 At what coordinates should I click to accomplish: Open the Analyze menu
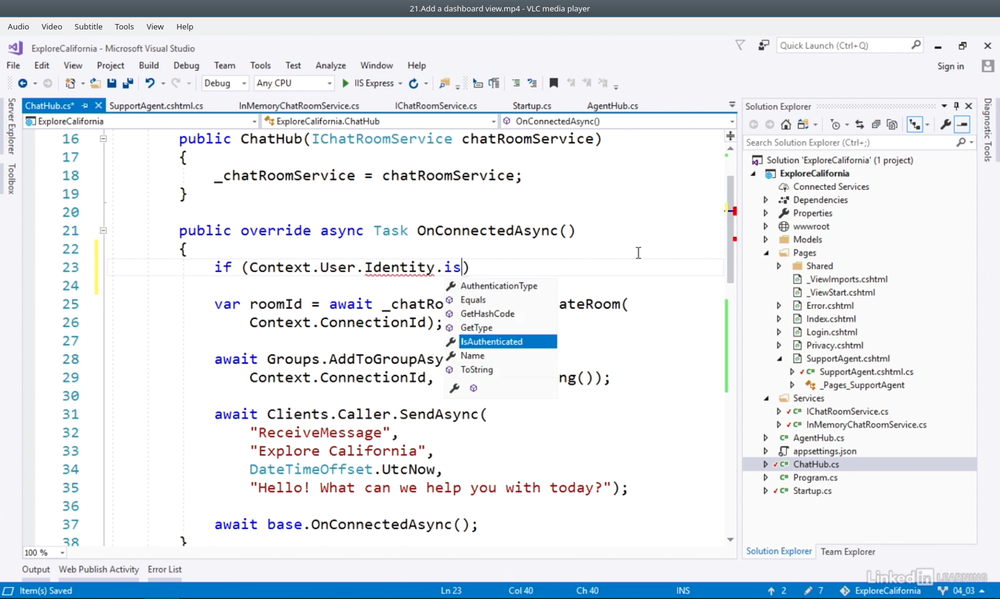330,66
